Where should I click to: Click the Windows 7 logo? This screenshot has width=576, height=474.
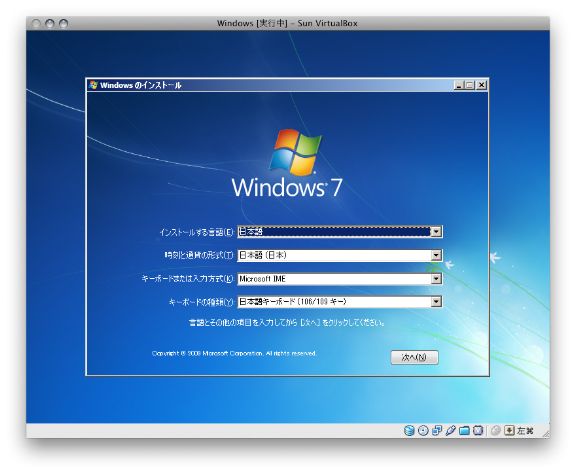click(287, 163)
